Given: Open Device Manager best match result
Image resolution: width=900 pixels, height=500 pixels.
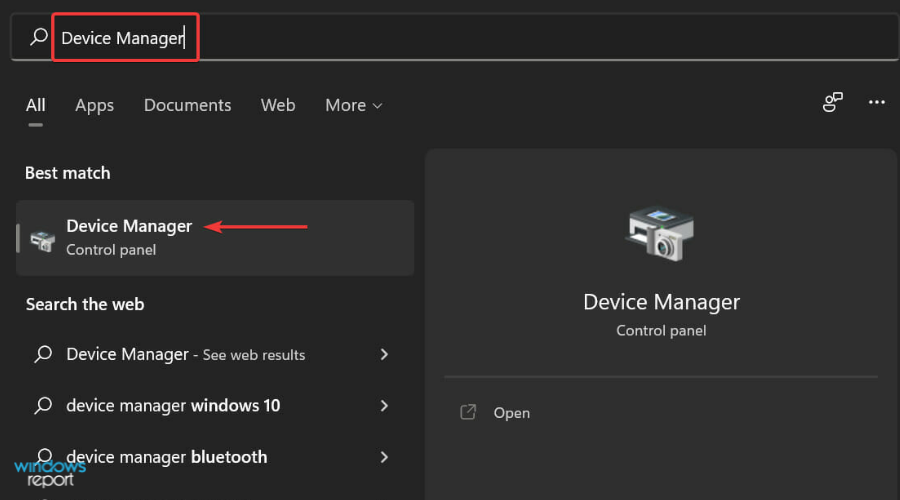Looking at the screenshot, I should coord(215,238).
